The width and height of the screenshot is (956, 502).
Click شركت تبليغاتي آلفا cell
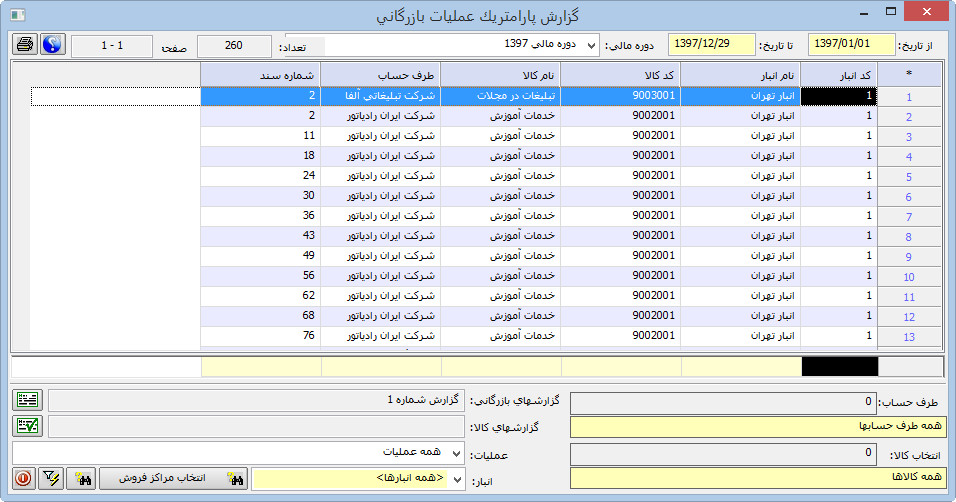tap(380, 96)
